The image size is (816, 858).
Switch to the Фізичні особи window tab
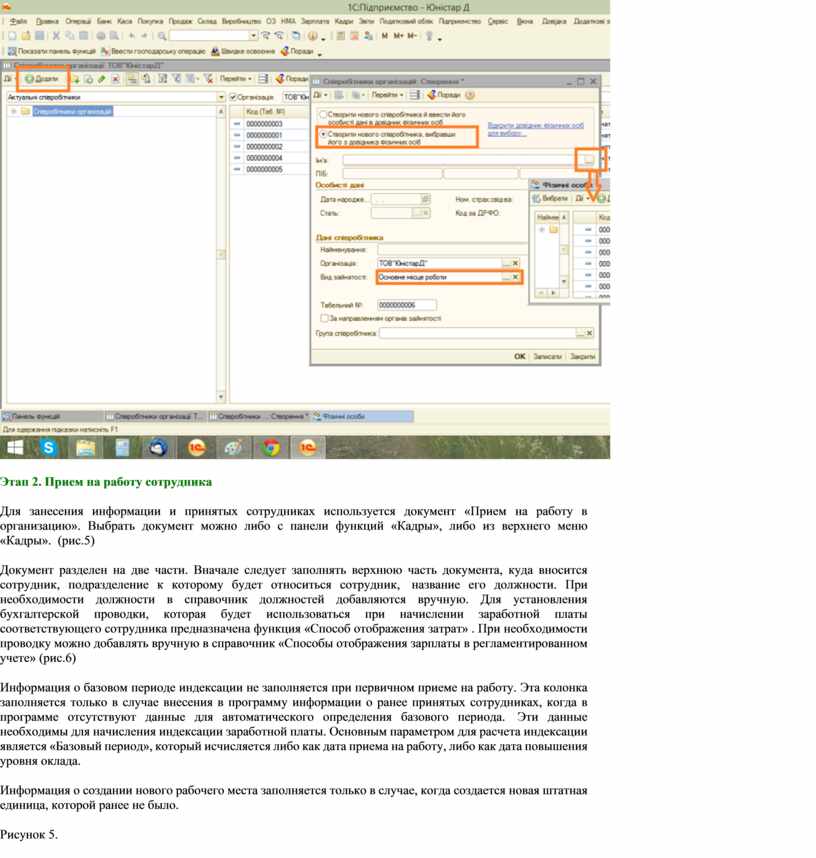point(362,416)
